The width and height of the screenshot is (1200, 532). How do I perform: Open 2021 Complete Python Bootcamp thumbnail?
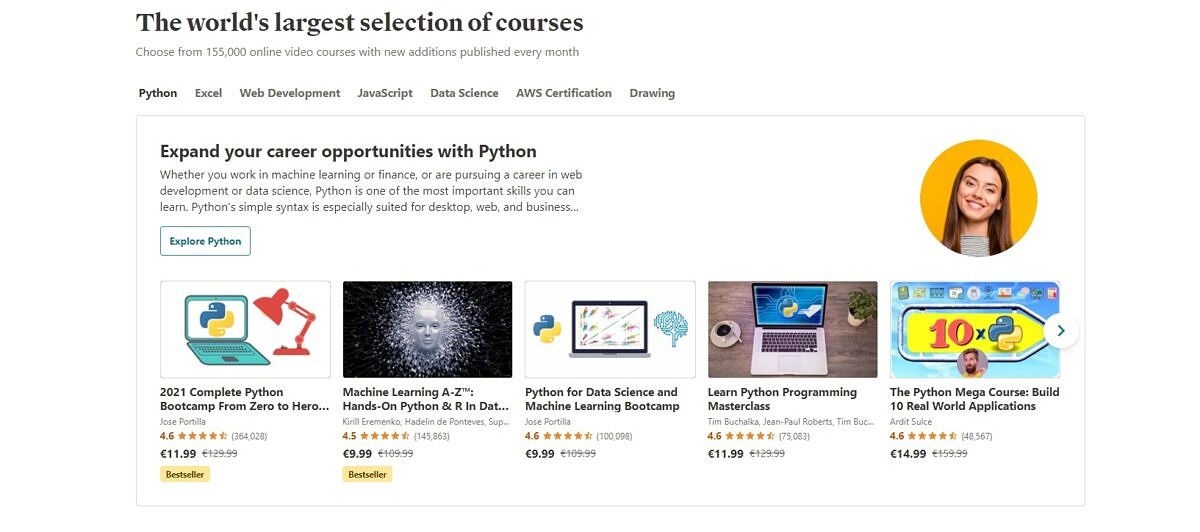coord(245,329)
